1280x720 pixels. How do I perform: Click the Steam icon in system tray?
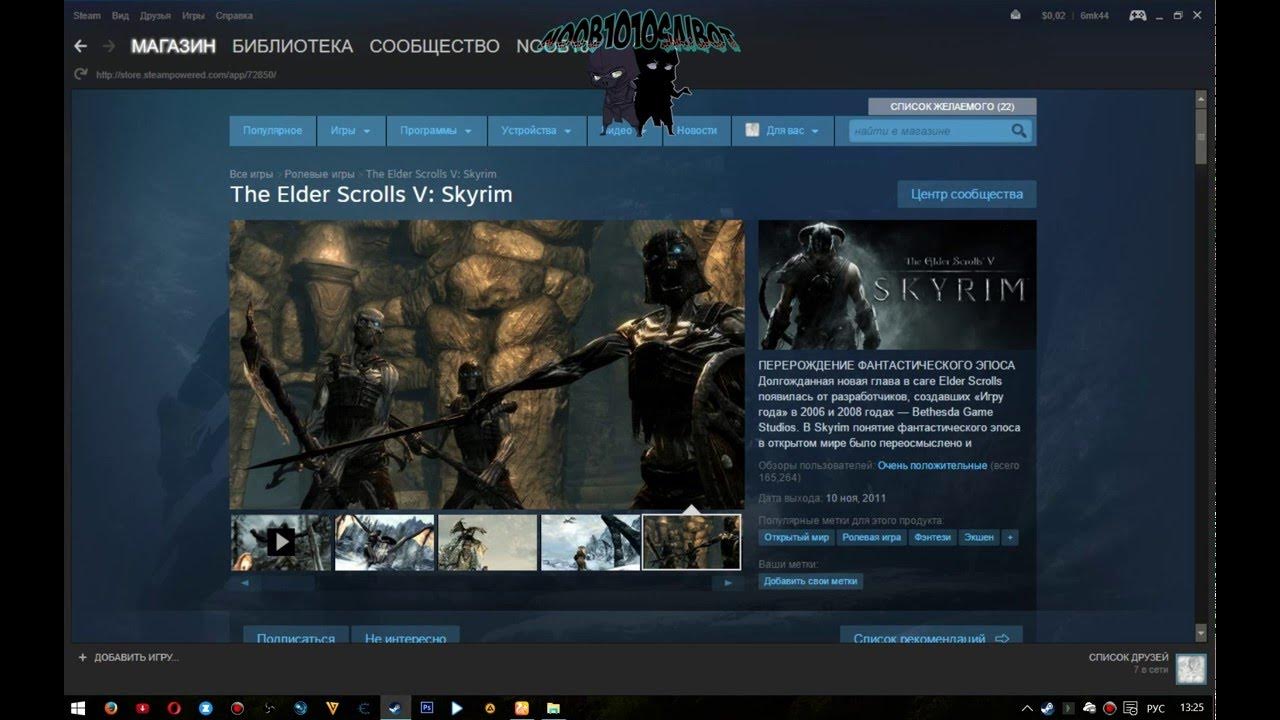pos(1047,708)
